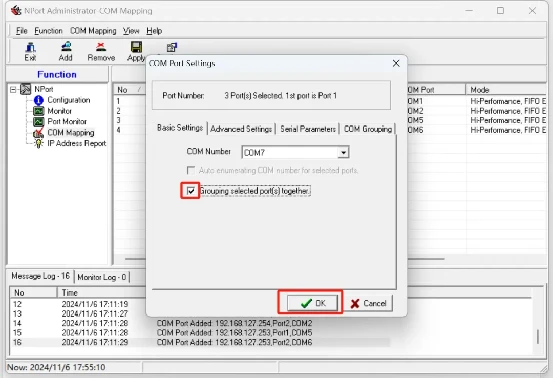Open Port Monitor in the function tree
This screenshot has height=378, width=554.
point(67,122)
